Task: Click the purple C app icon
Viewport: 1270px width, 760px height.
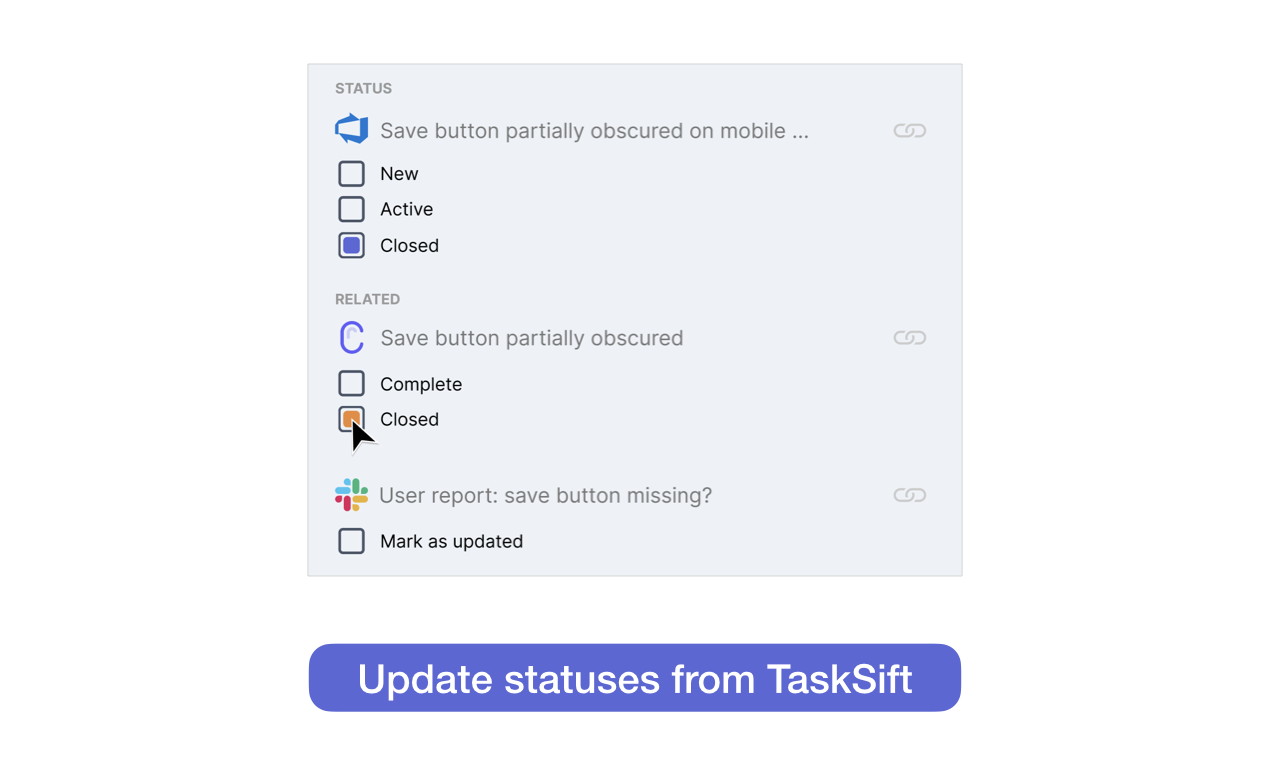Action: [351, 337]
